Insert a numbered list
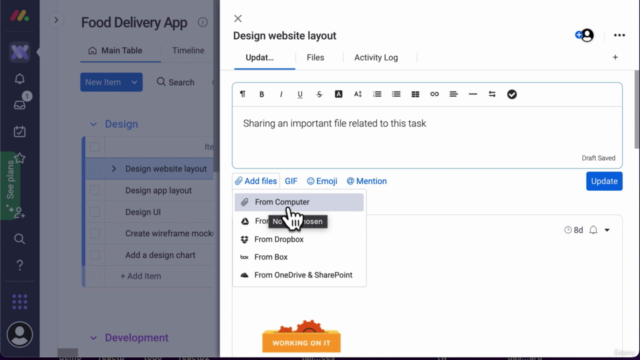The image size is (640, 360). pos(377,94)
